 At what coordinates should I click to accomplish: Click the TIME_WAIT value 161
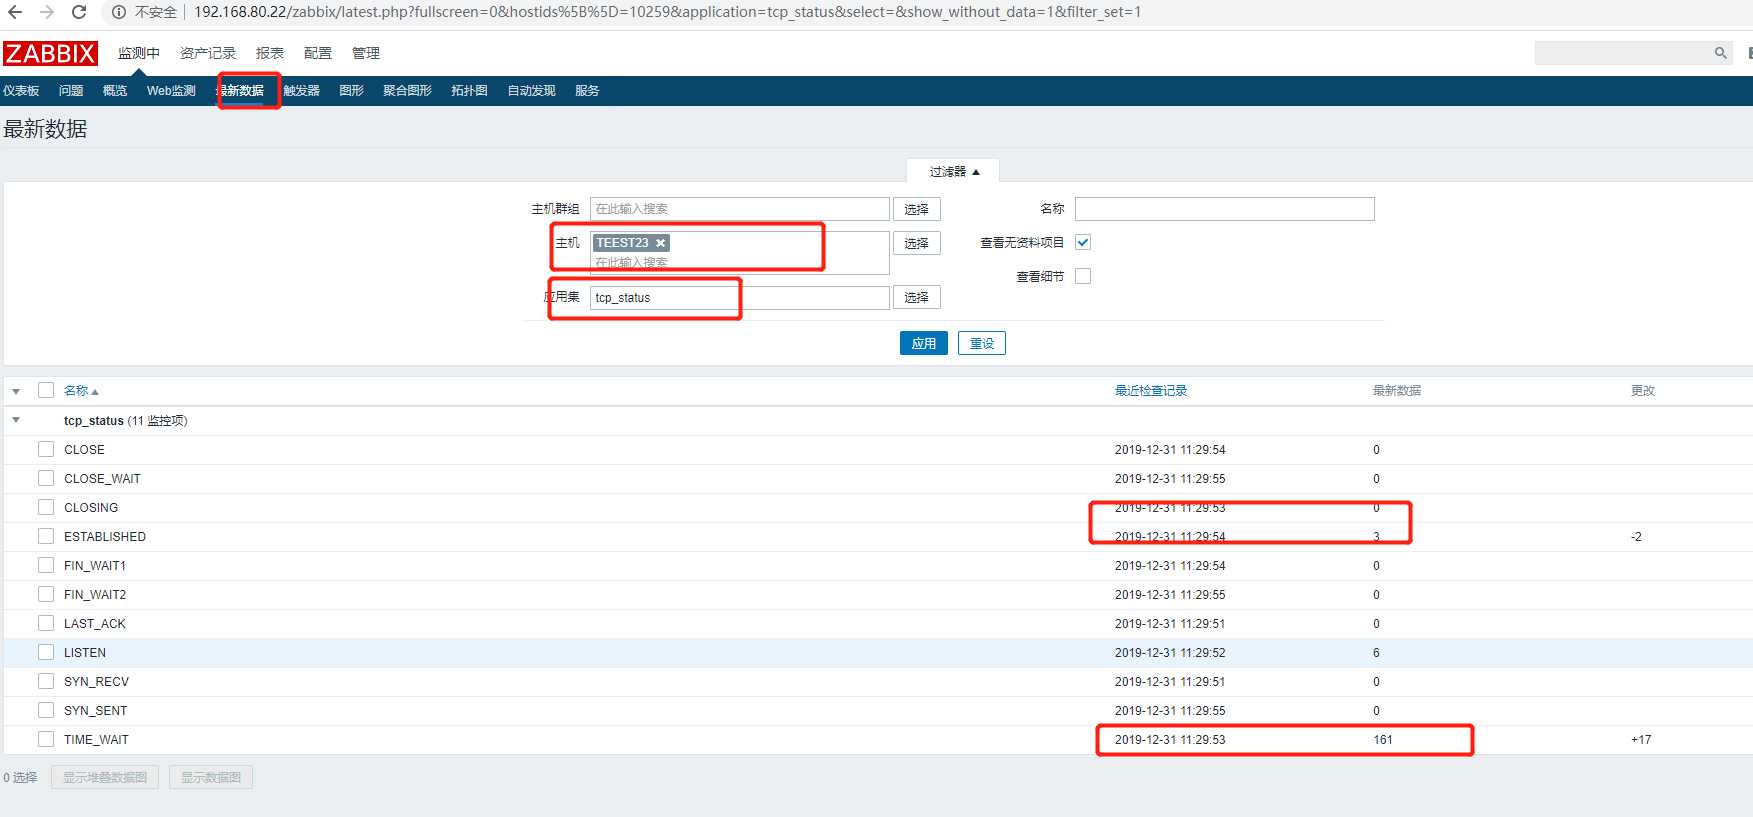(x=1383, y=739)
